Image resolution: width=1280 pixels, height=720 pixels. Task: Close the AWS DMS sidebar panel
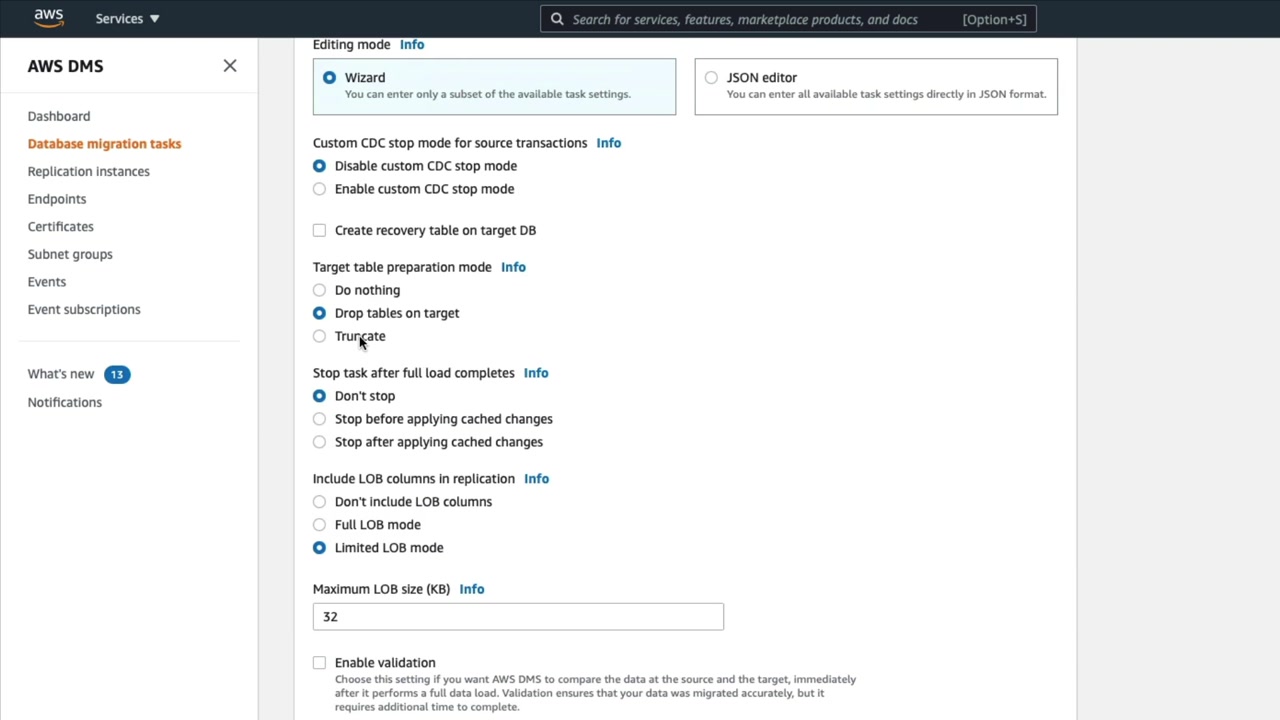(x=230, y=66)
